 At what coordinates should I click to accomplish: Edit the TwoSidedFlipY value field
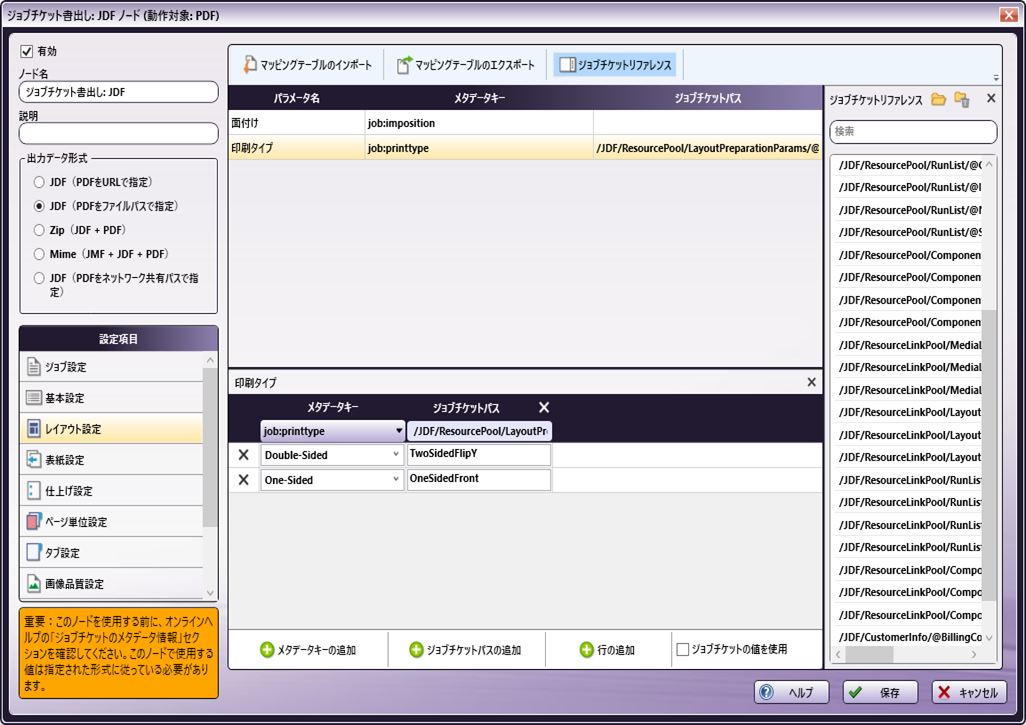(x=479, y=455)
